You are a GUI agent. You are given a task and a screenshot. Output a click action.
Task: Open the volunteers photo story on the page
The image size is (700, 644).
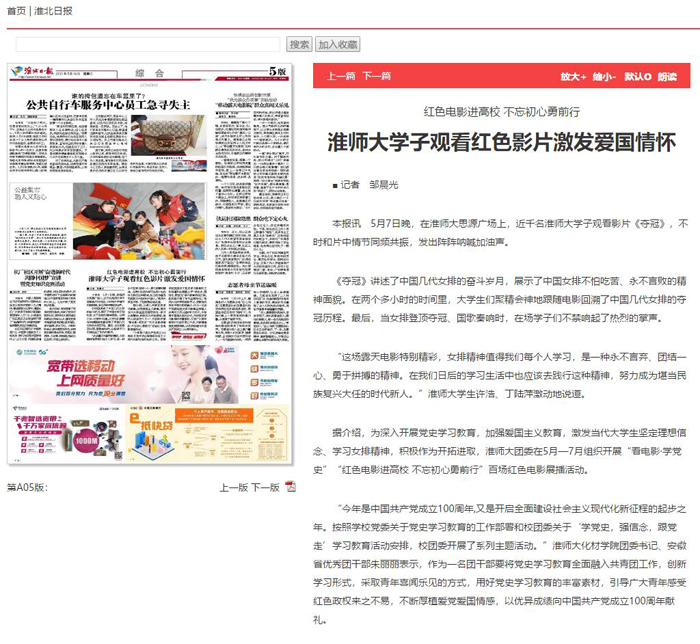point(140,219)
